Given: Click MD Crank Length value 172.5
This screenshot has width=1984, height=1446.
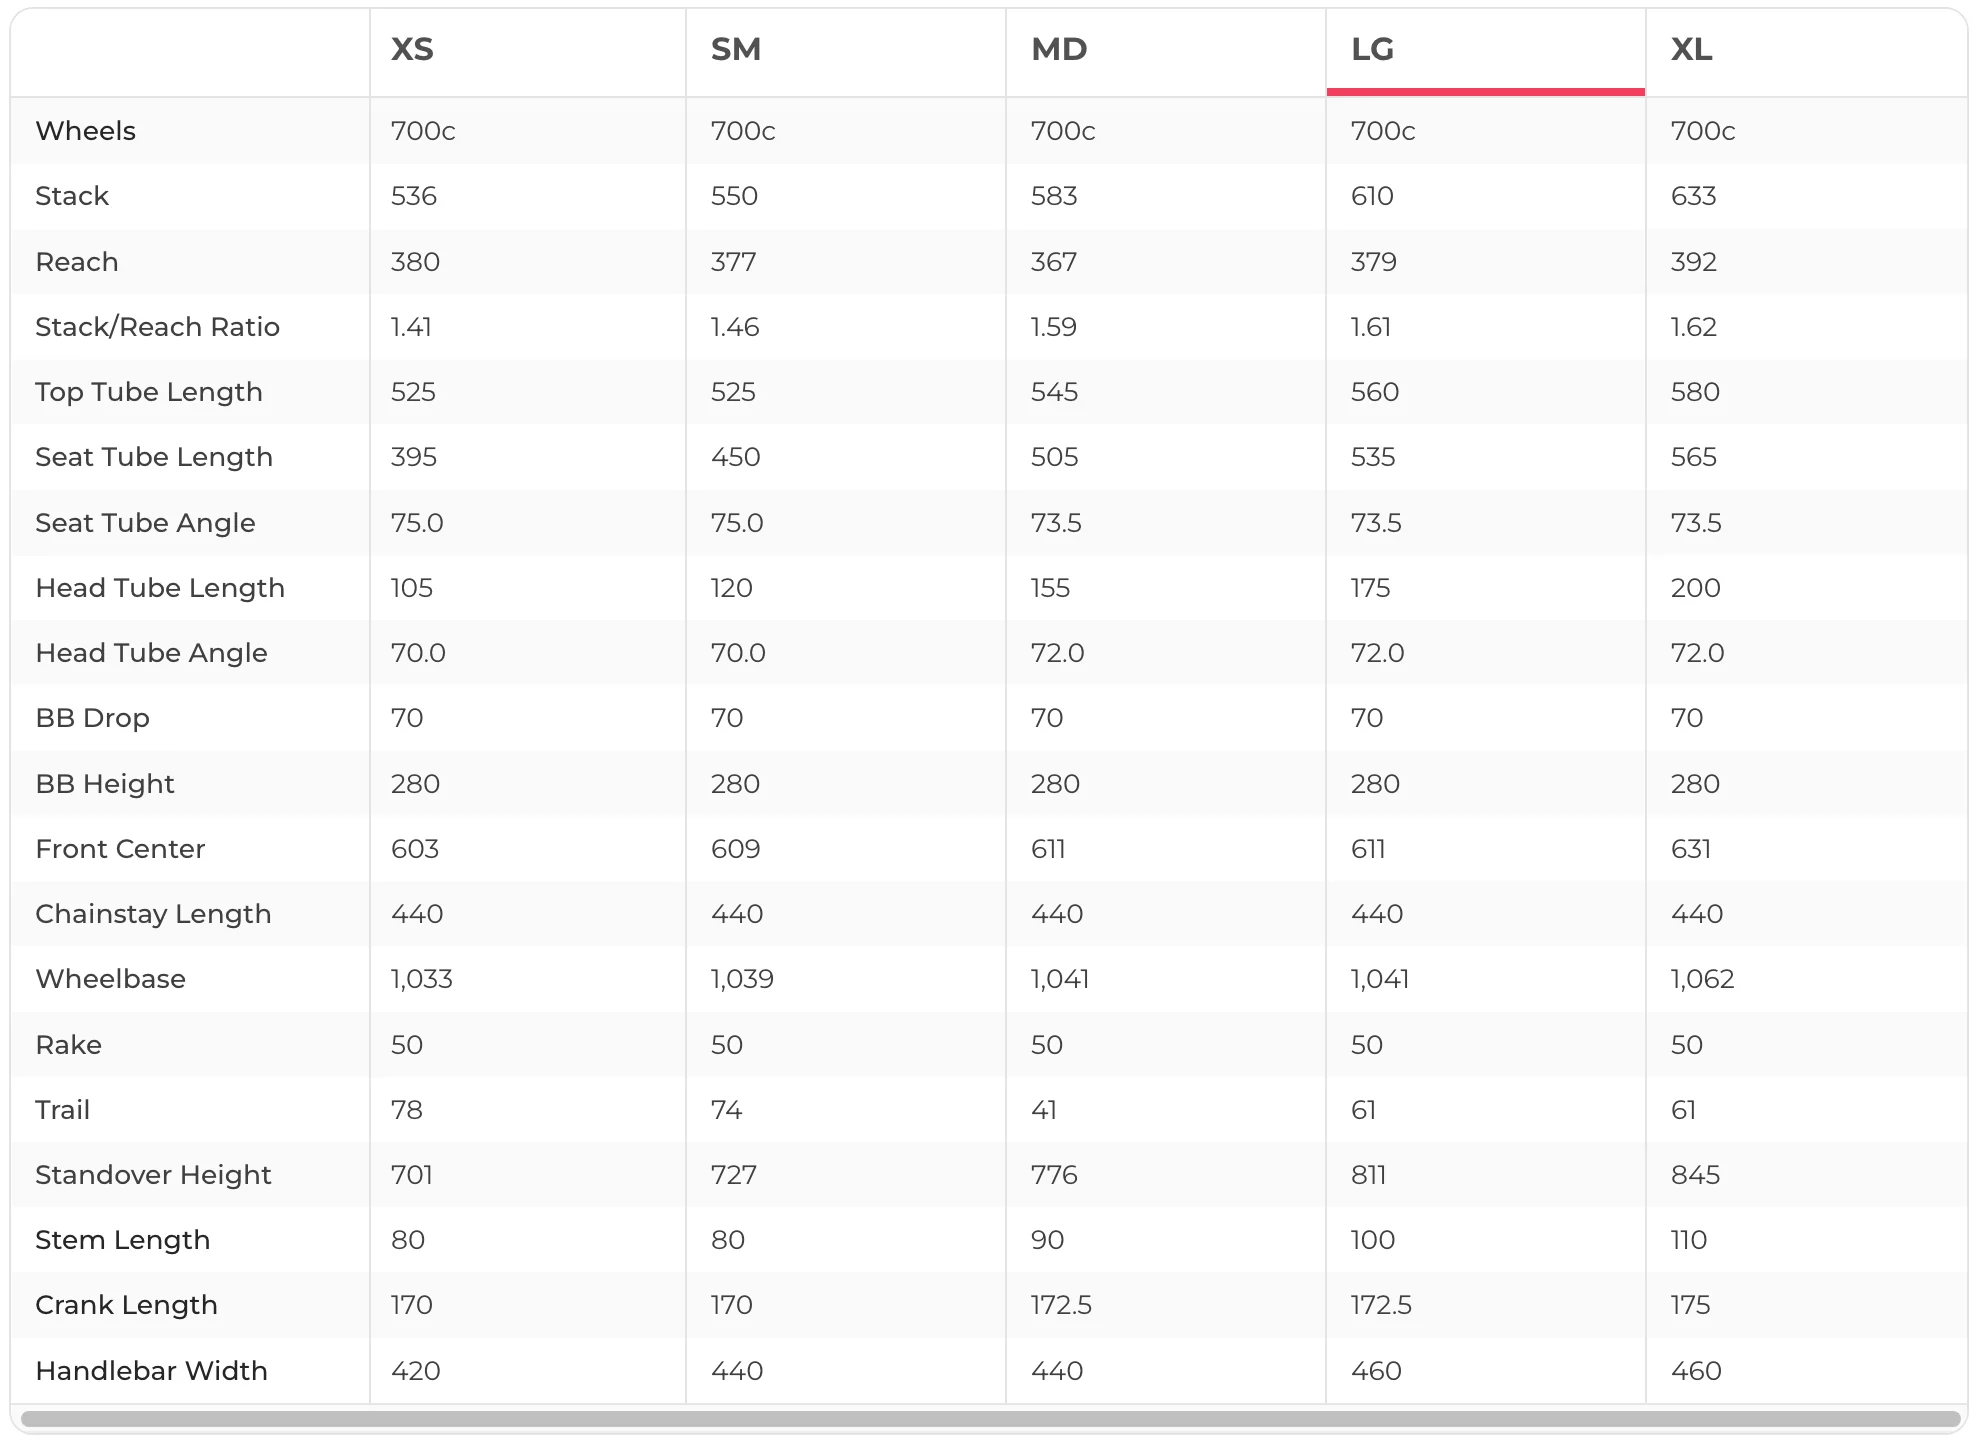Looking at the screenshot, I should point(1061,1305).
